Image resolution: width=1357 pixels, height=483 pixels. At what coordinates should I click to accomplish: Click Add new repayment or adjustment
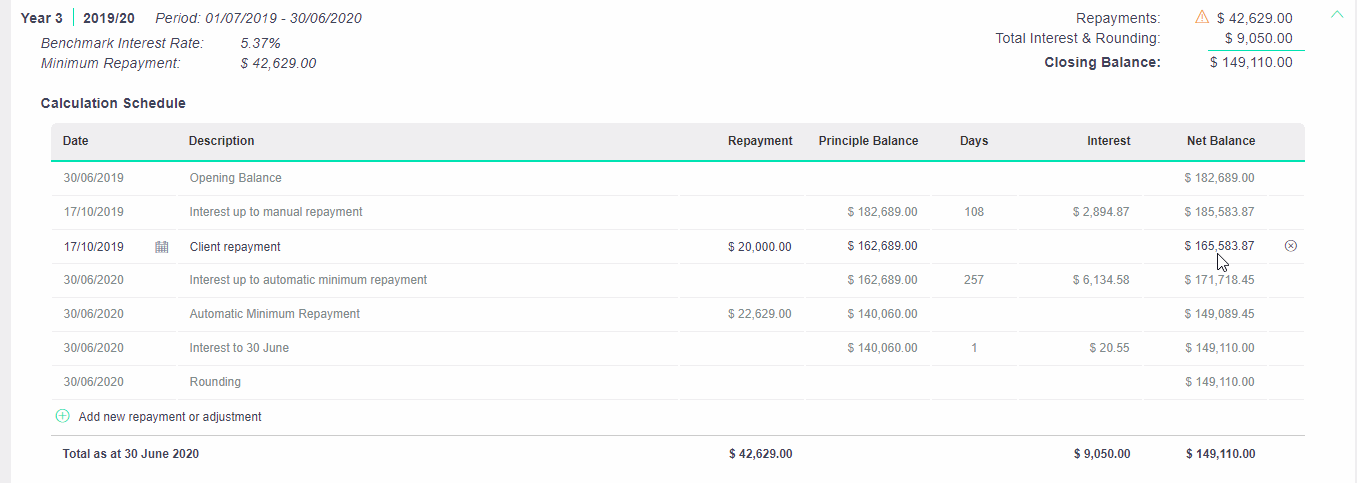click(x=170, y=417)
